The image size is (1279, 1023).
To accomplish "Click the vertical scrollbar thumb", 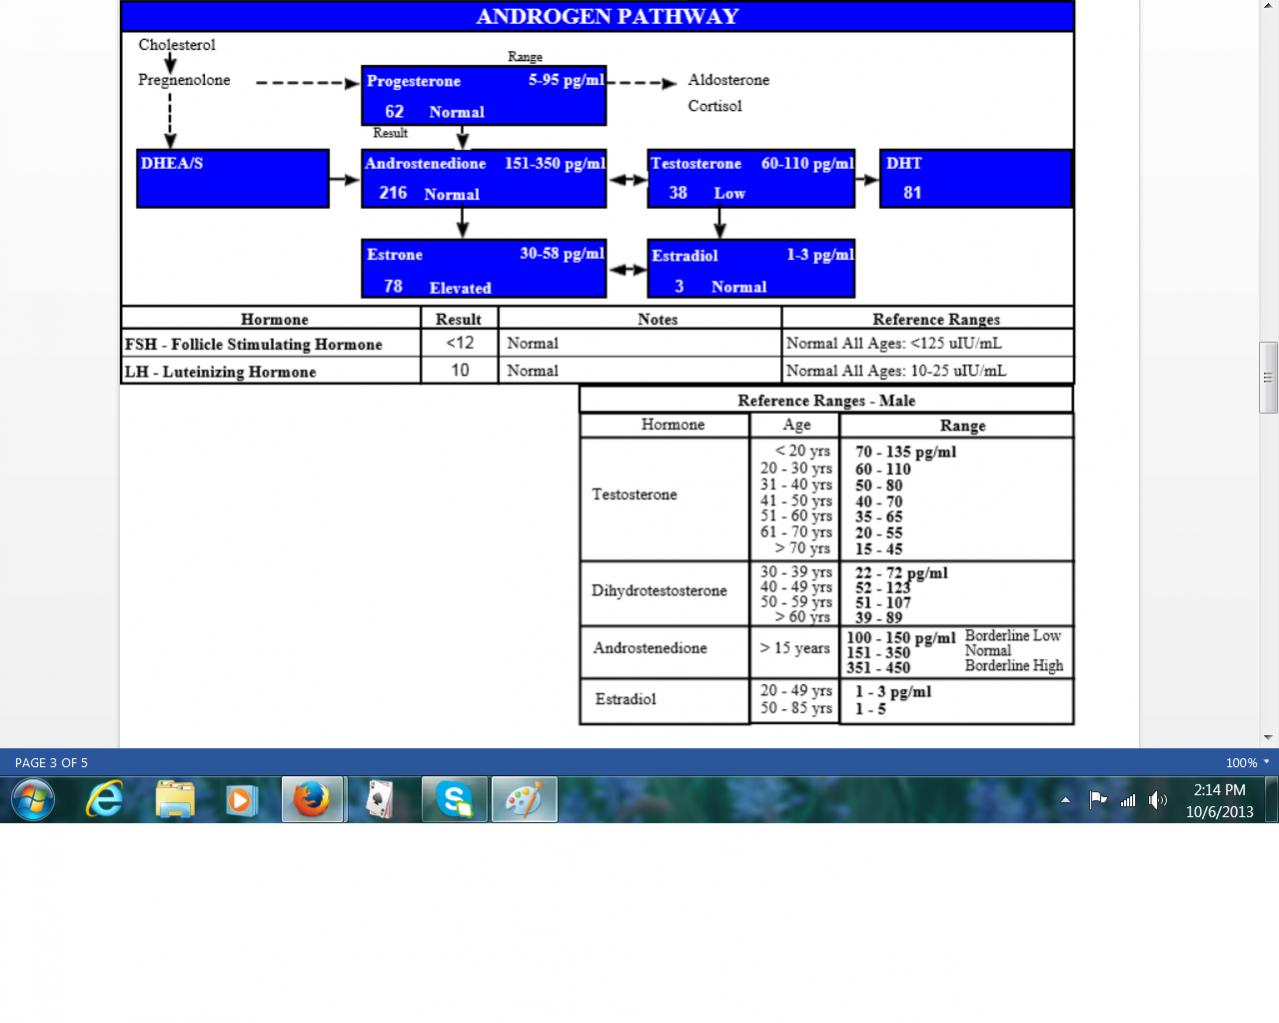I will tap(1268, 378).
